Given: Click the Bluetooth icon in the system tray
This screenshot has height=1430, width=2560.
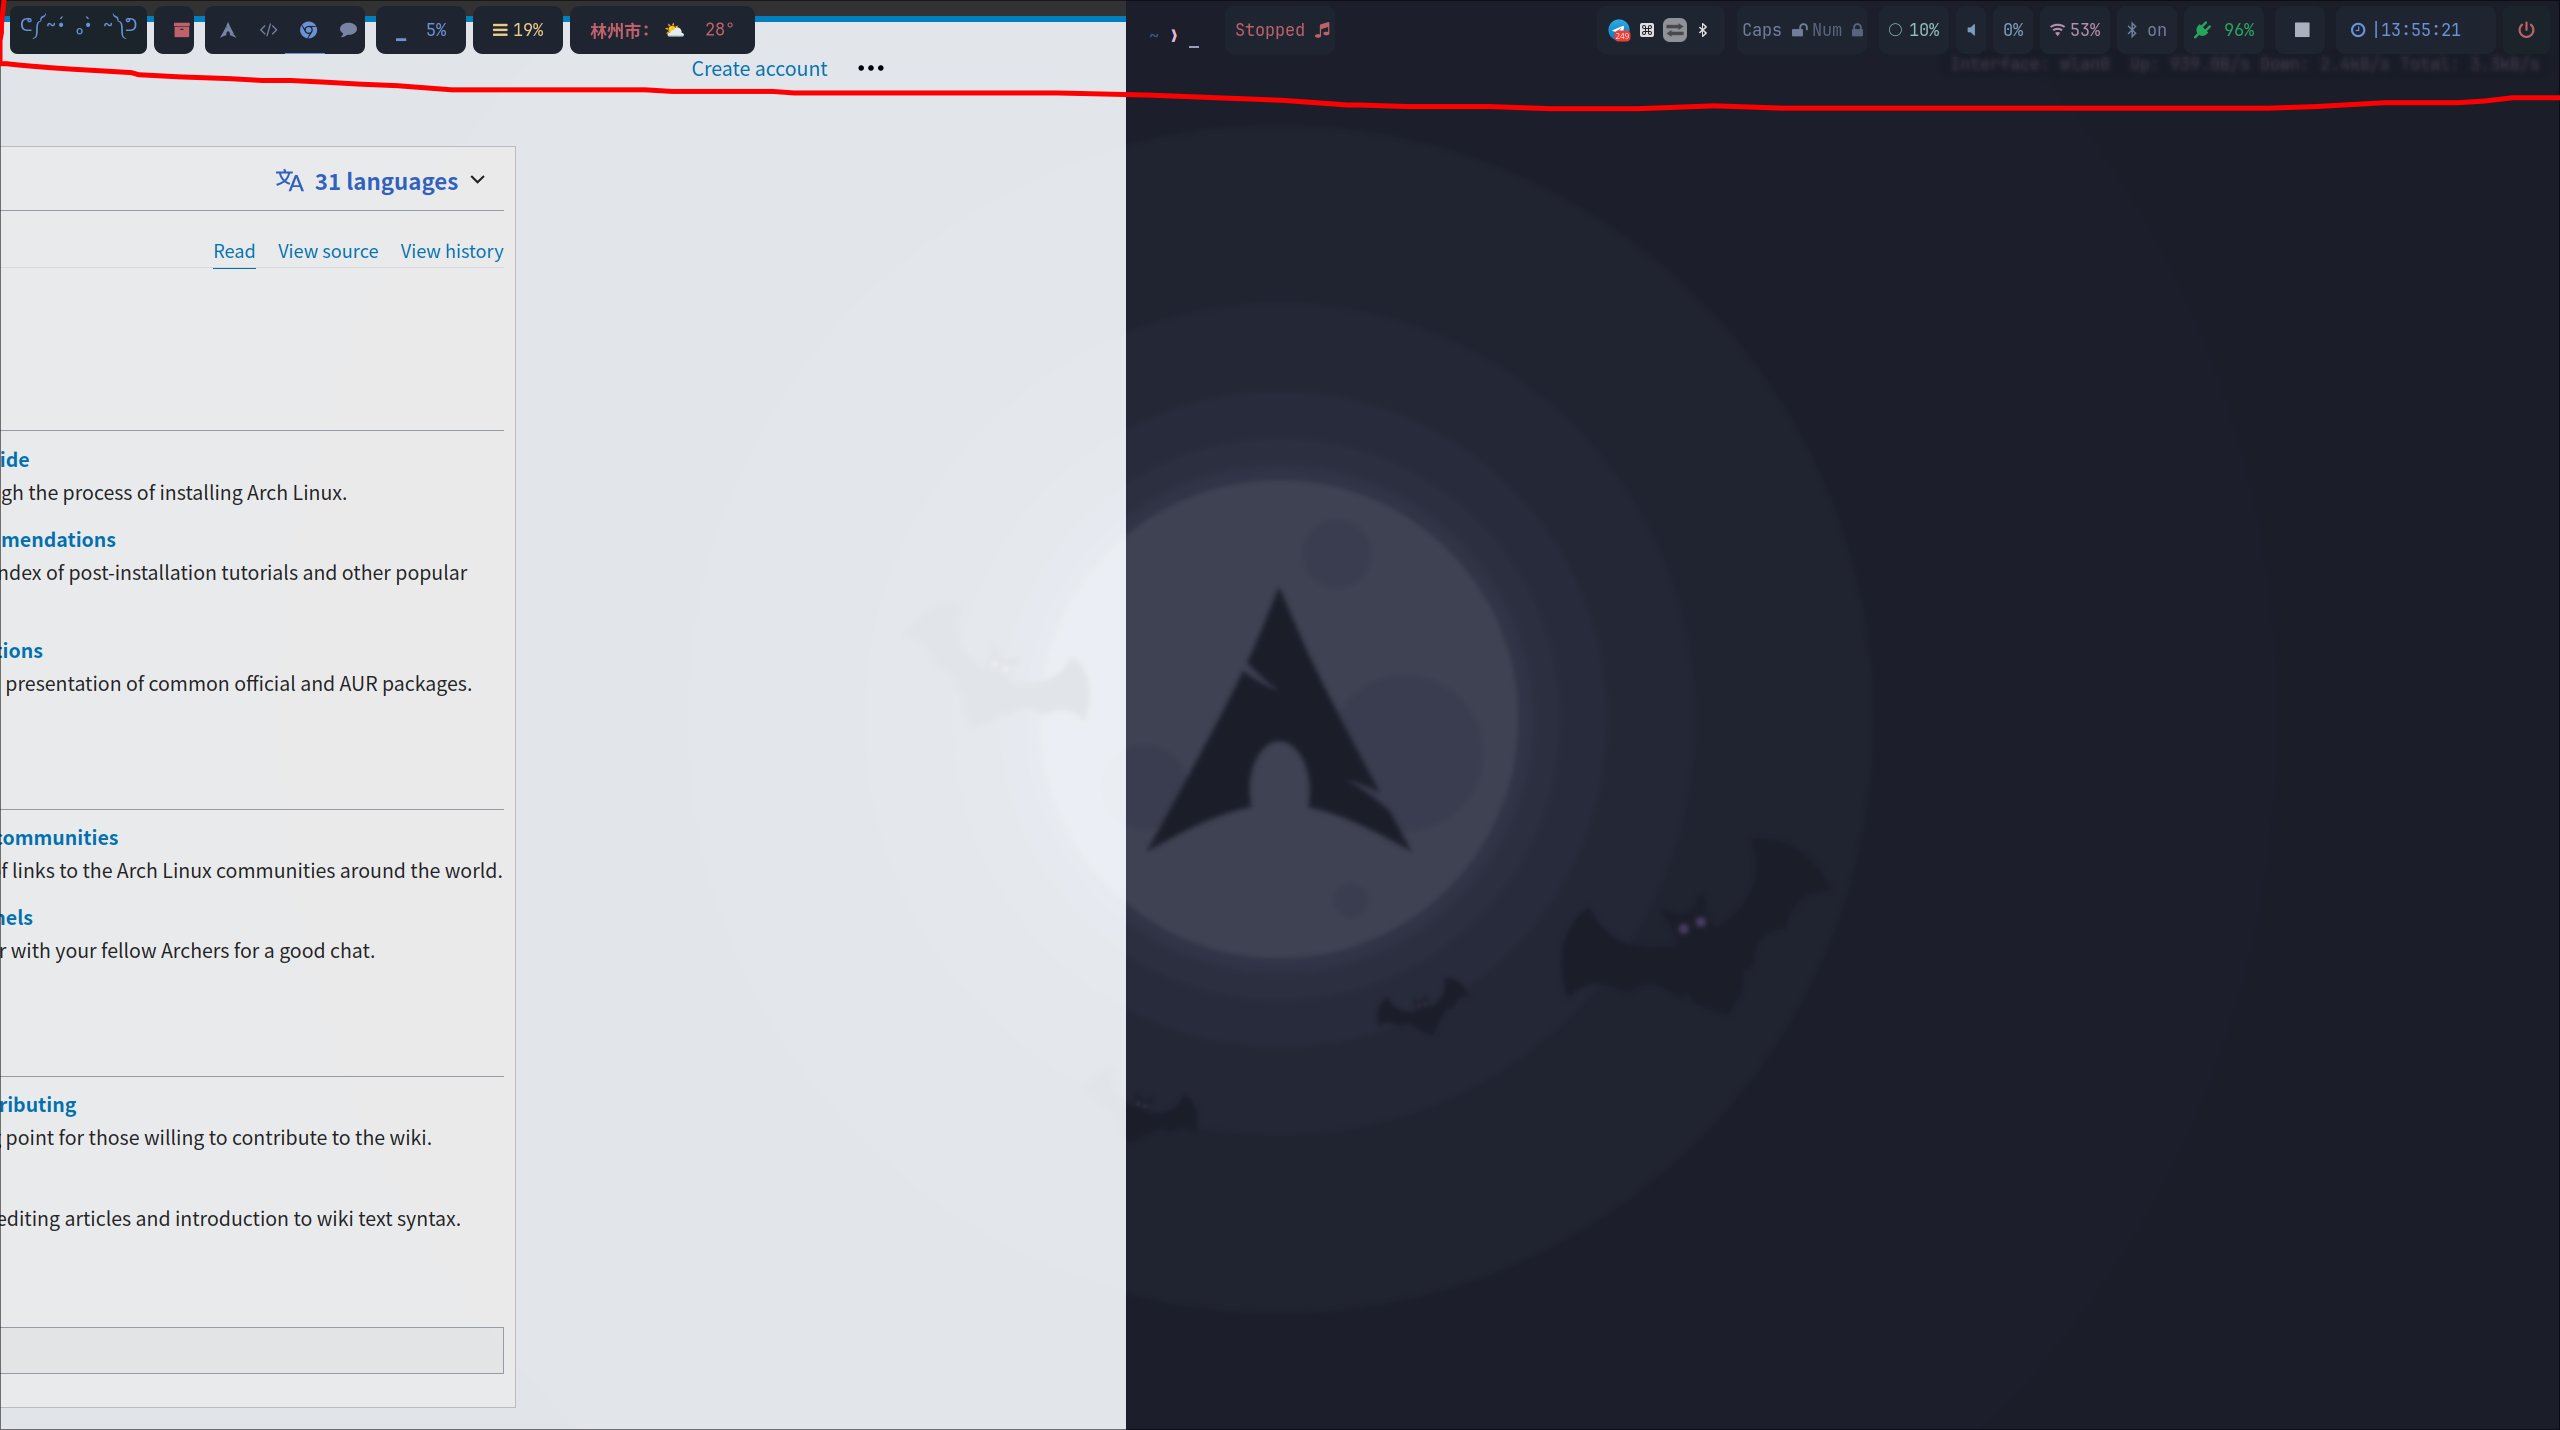Looking at the screenshot, I should 1703,30.
